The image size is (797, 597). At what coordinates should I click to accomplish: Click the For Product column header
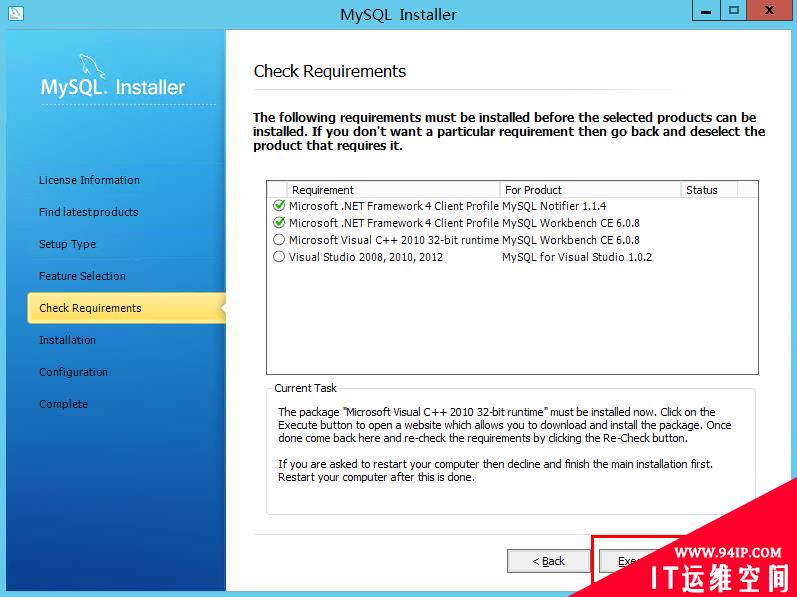[x=591, y=190]
